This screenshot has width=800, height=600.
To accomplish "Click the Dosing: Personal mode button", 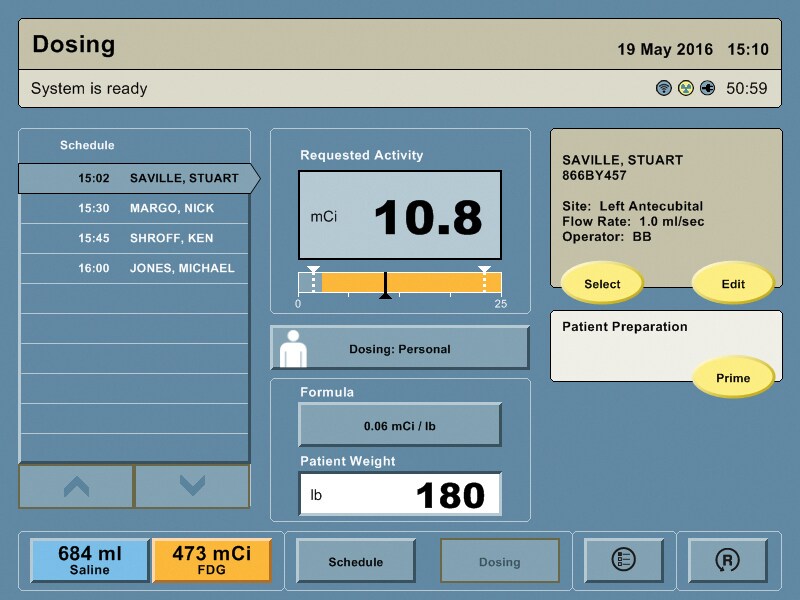I will (400, 348).
